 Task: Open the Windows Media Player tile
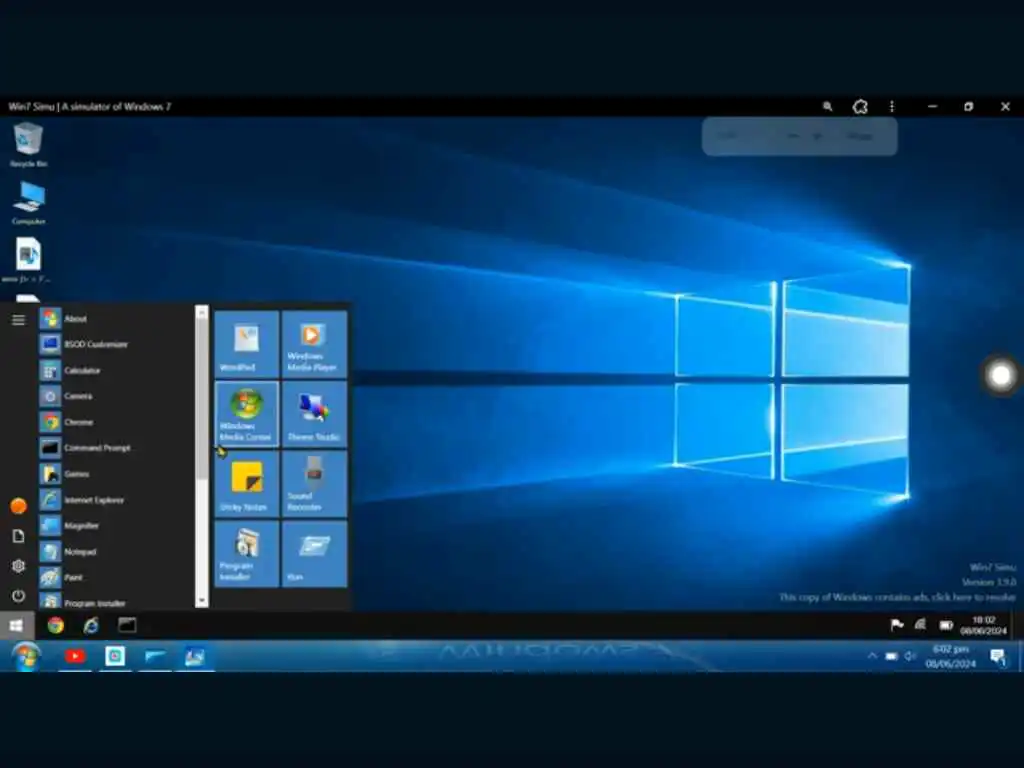(x=314, y=344)
